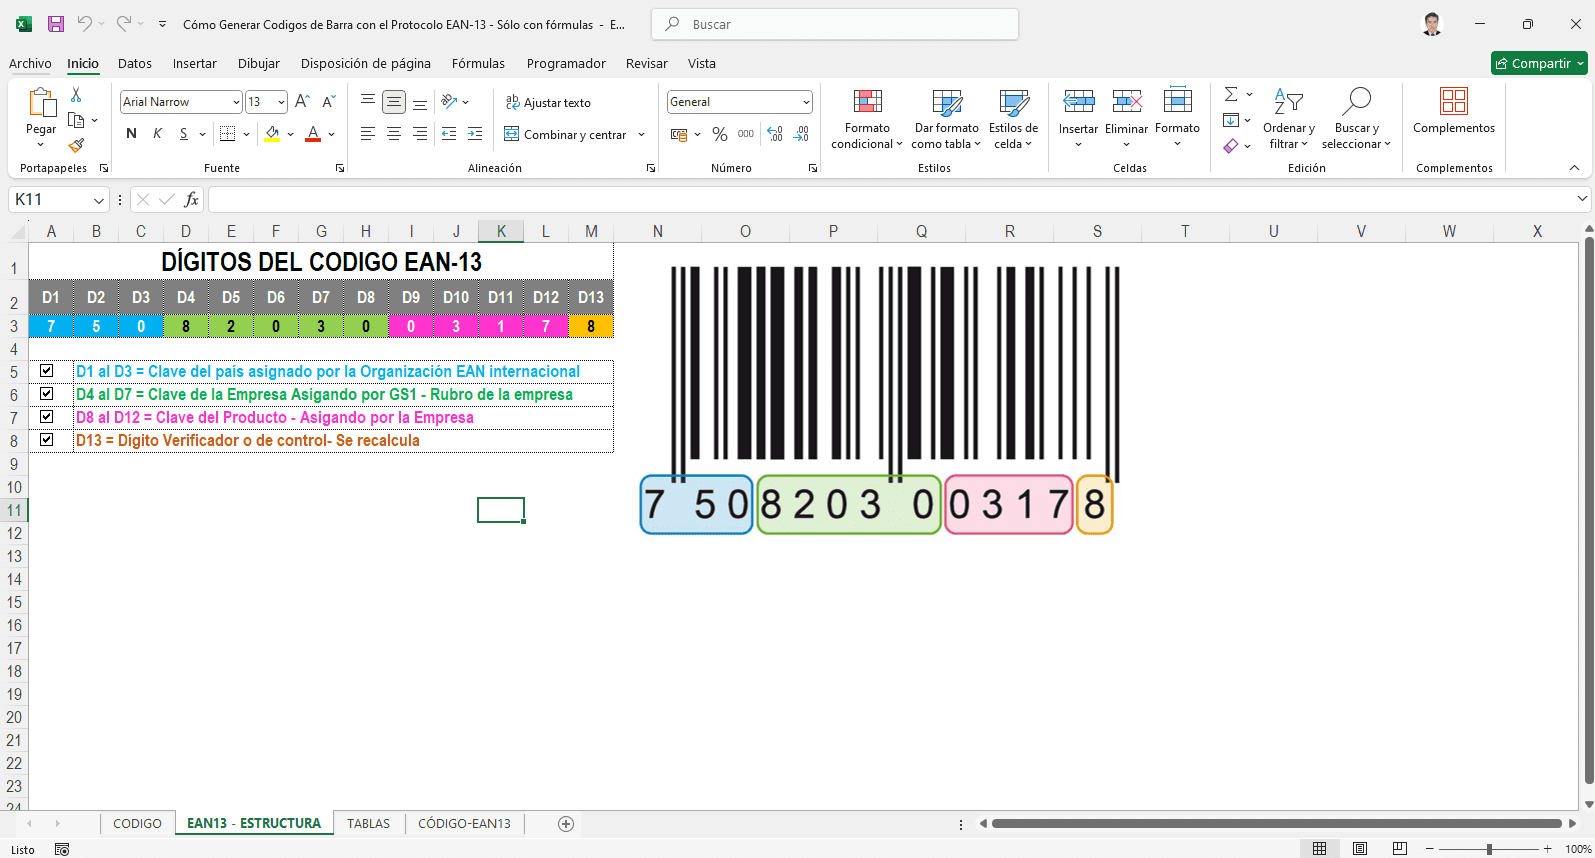Click the increase indent icon
The width and height of the screenshot is (1595, 858).
pos(475,134)
